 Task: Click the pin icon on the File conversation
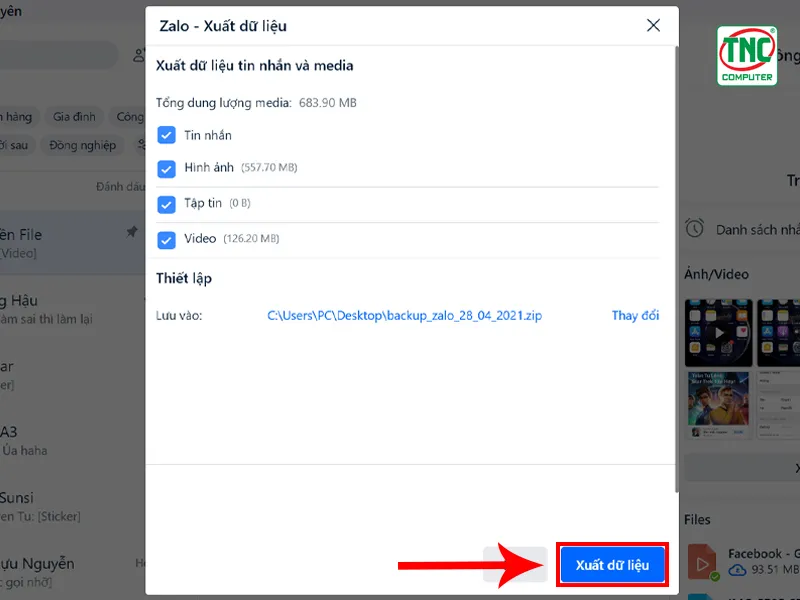(132, 232)
